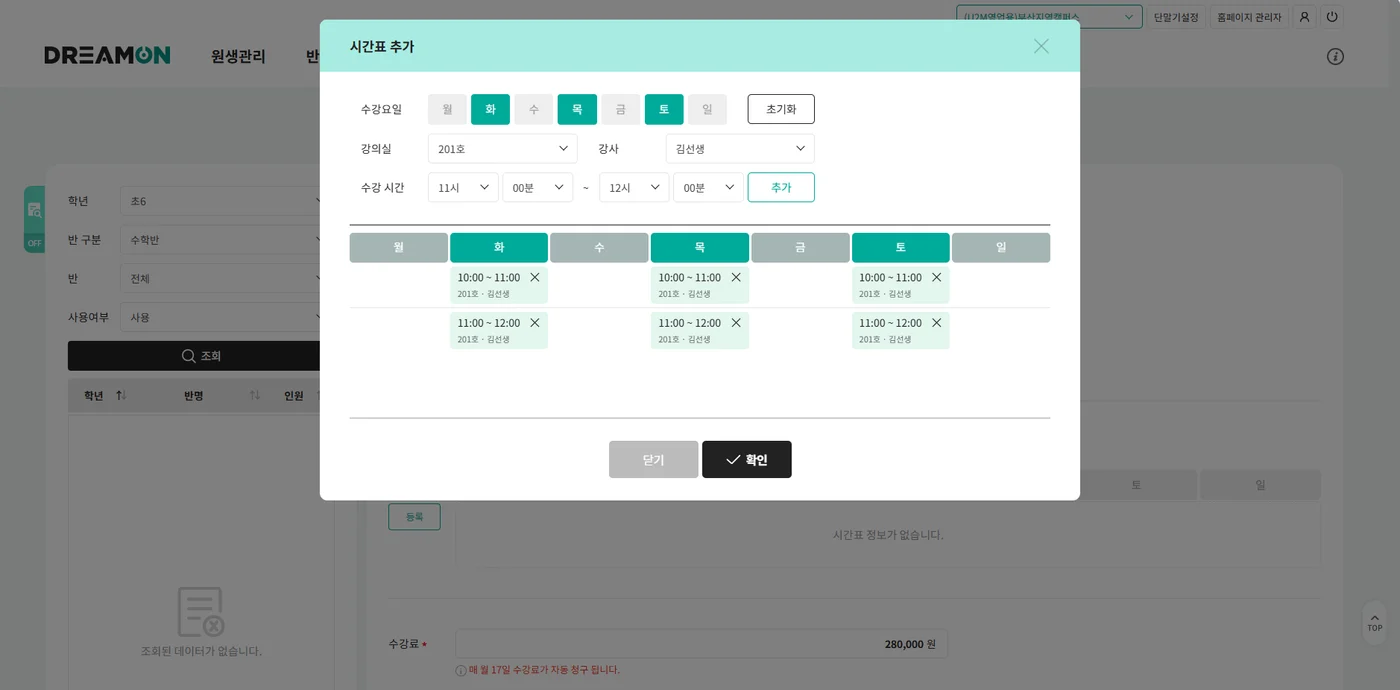
Task: Click the 초기화 reset button
Action: [x=781, y=109]
